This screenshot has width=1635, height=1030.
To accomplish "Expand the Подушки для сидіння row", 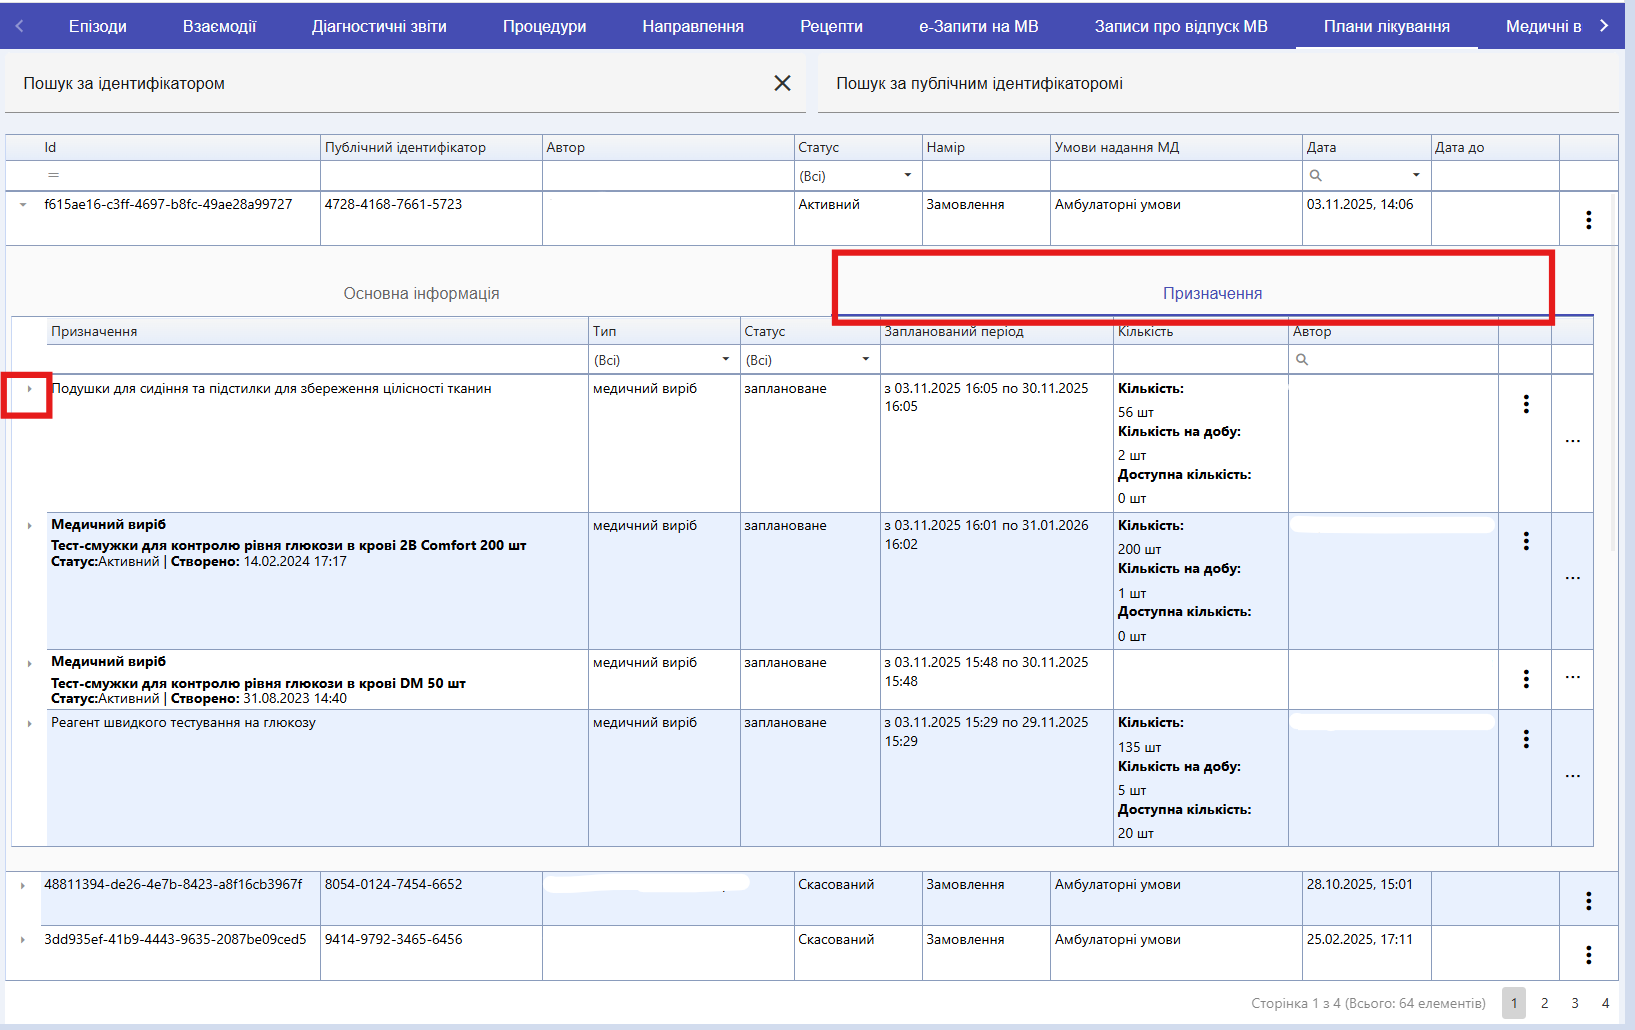I will click(29, 389).
